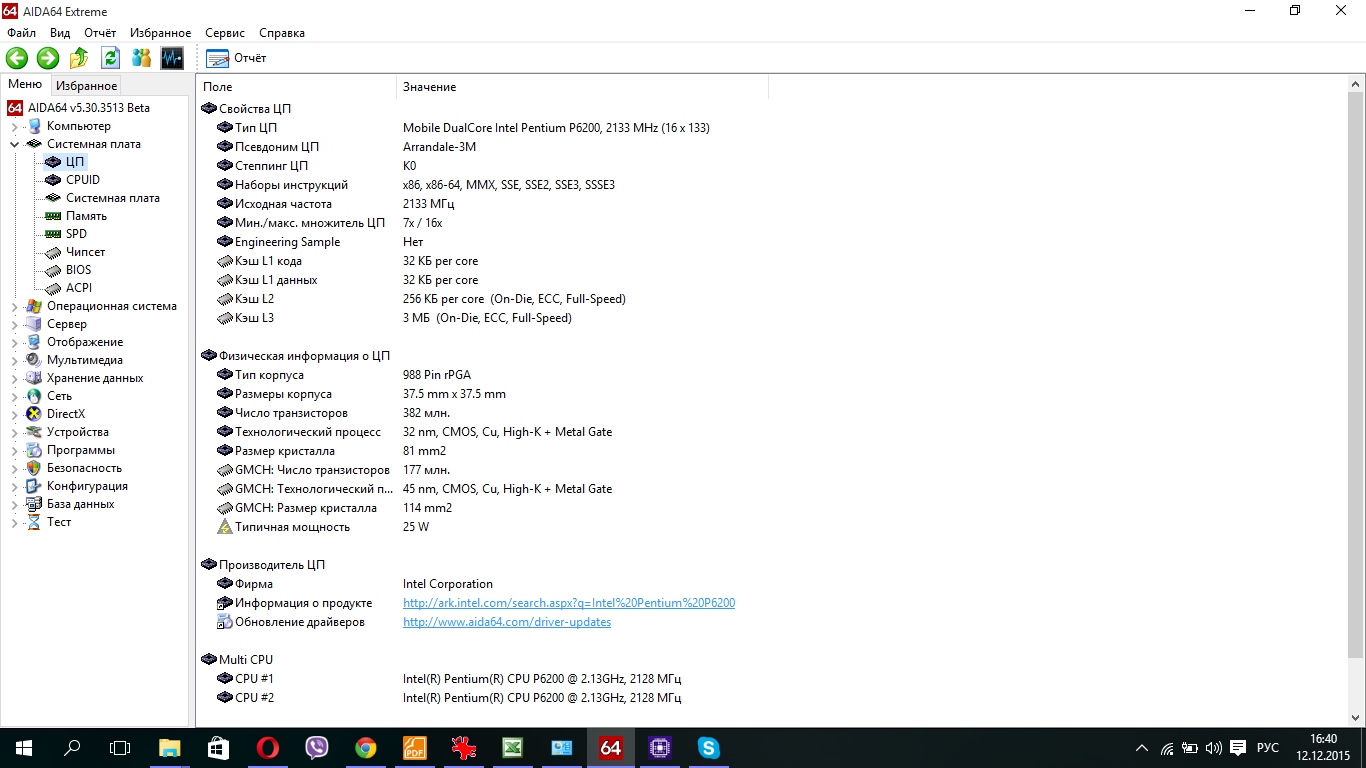Screen dimensions: 1366x768
Task: Switch to the Избранное tab
Action: (x=86, y=86)
